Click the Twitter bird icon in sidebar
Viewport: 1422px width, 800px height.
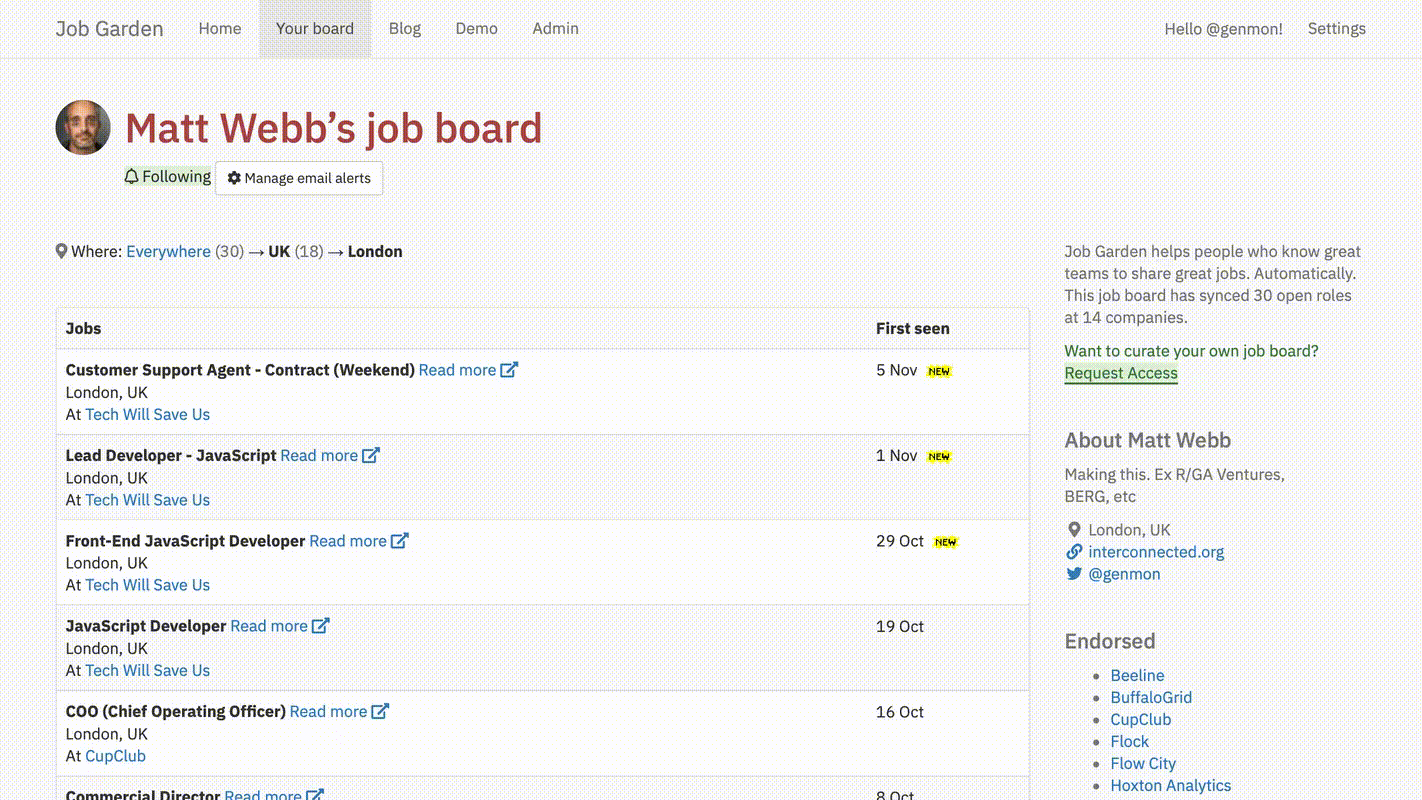[1074, 574]
